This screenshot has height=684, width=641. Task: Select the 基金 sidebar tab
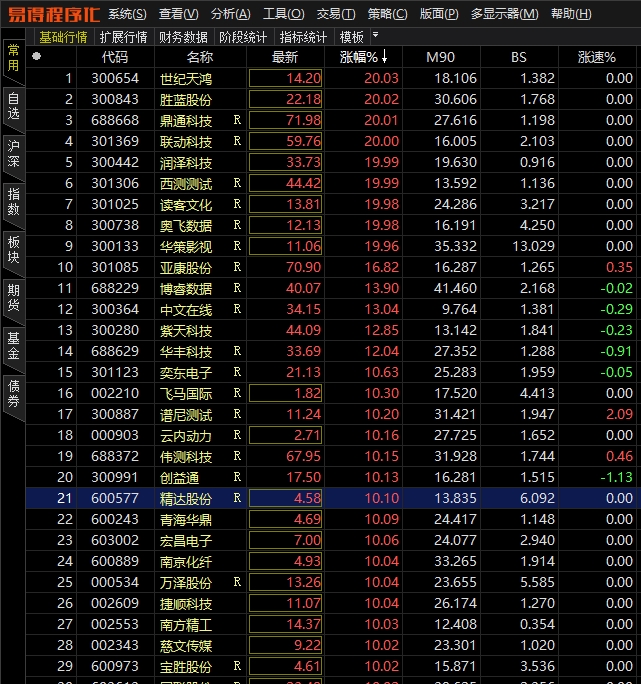(14, 345)
